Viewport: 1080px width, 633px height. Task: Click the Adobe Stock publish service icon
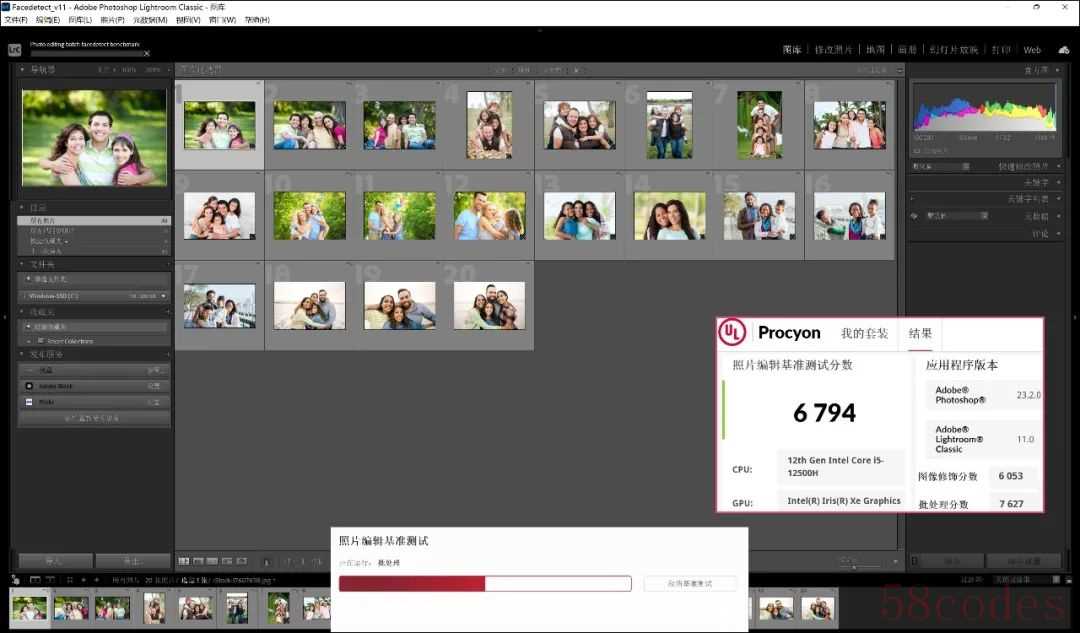tap(29, 386)
